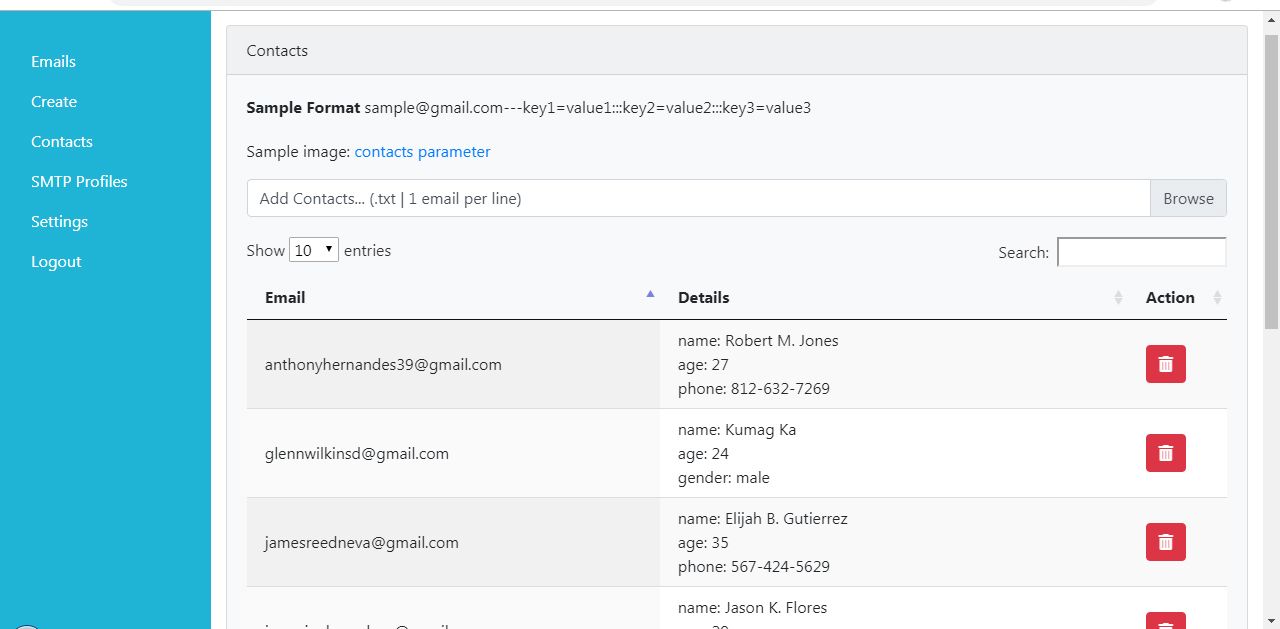
Task: Click the Add Contacts file field
Action: coord(698,198)
